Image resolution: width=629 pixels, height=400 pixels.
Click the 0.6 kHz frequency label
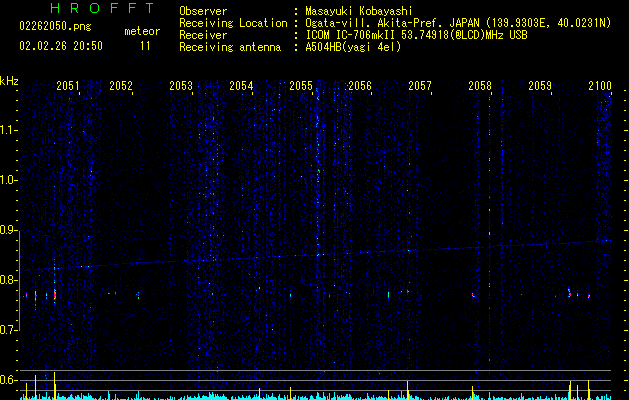point(7,380)
